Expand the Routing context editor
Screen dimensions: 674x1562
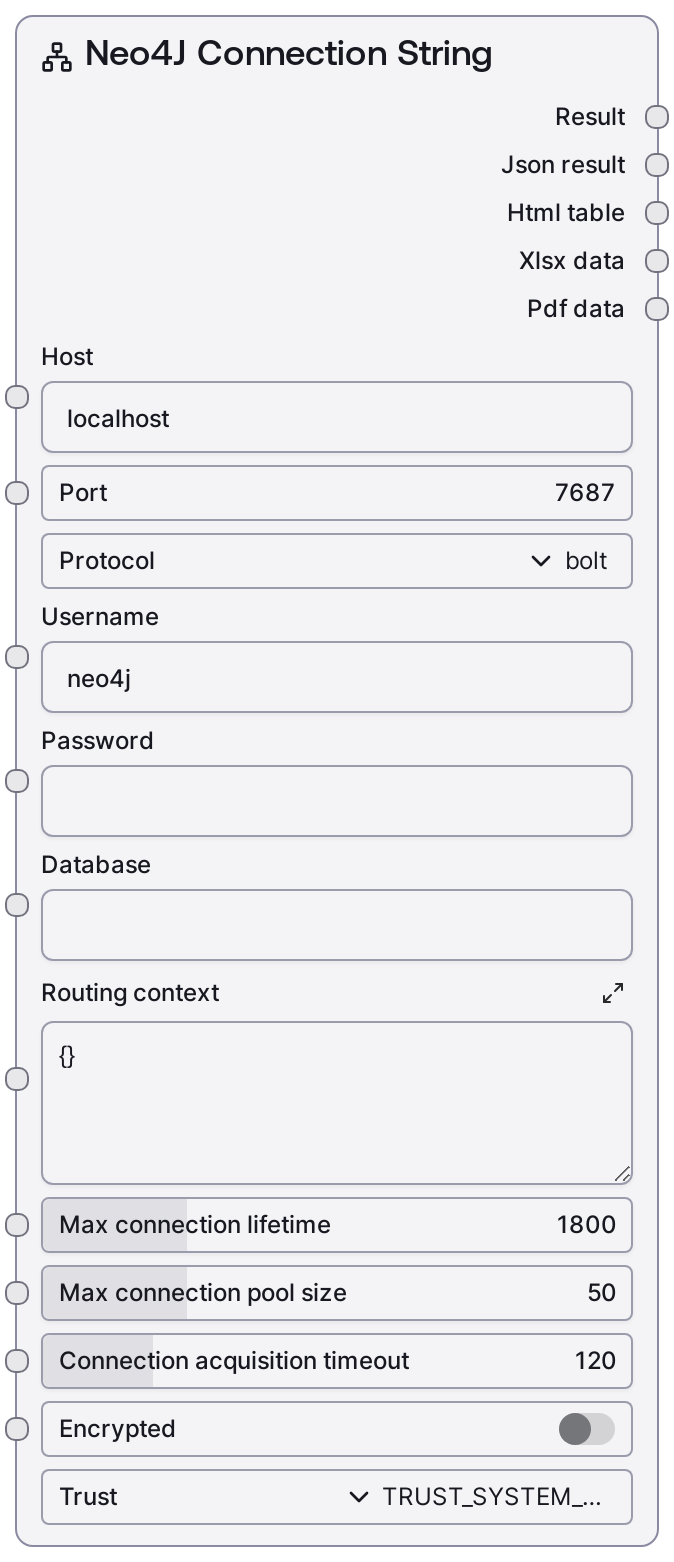pos(613,993)
